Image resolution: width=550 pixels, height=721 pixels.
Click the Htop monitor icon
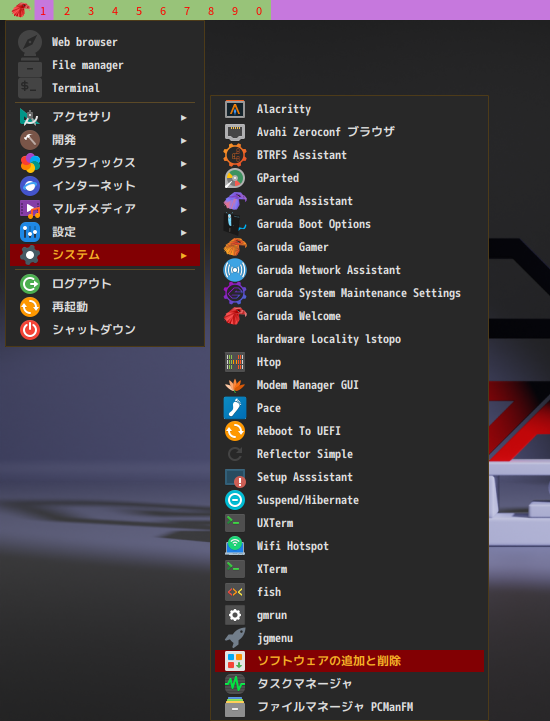pyautogui.click(x=235, y=362)
